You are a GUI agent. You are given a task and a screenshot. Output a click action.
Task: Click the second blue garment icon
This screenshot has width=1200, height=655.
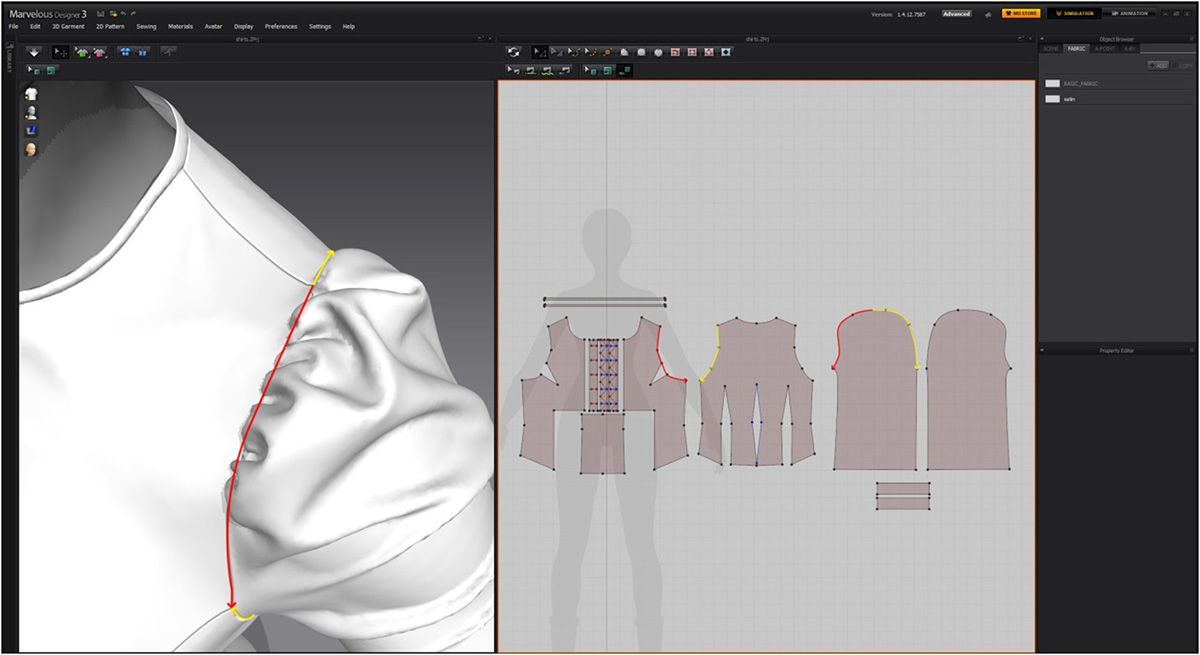pos(142,51)
